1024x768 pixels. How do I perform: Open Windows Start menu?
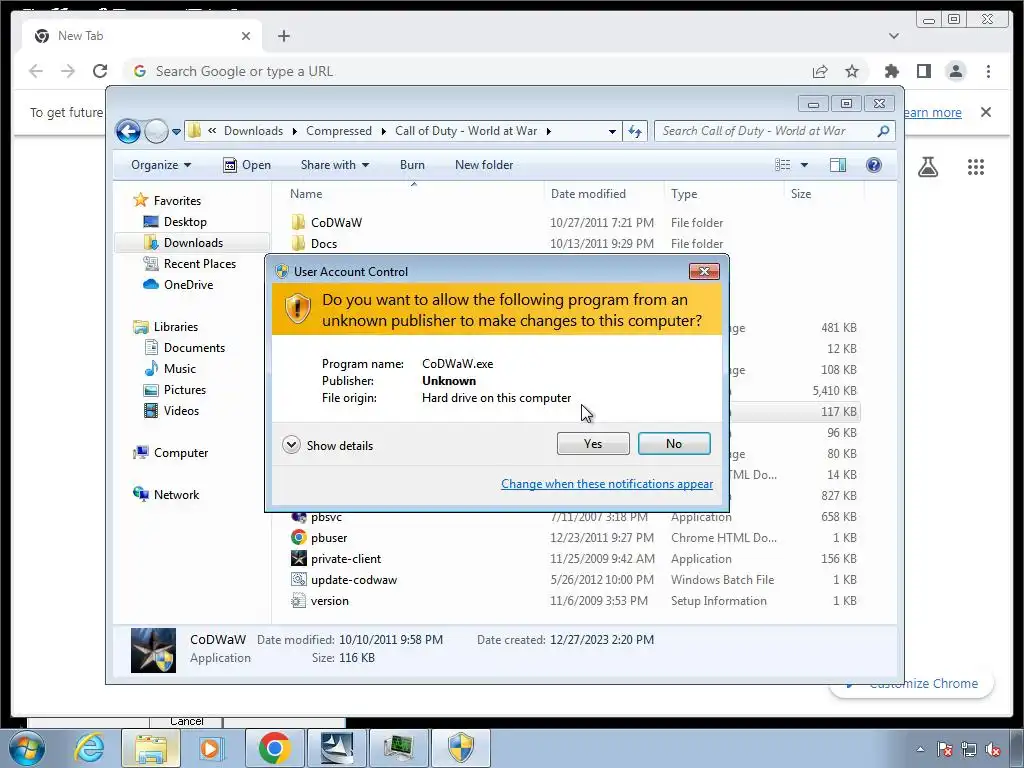(x=26, y=748)
